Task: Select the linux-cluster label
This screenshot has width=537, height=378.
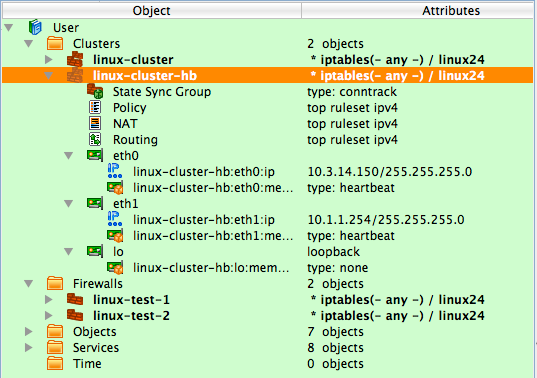Action: point(133,60)
